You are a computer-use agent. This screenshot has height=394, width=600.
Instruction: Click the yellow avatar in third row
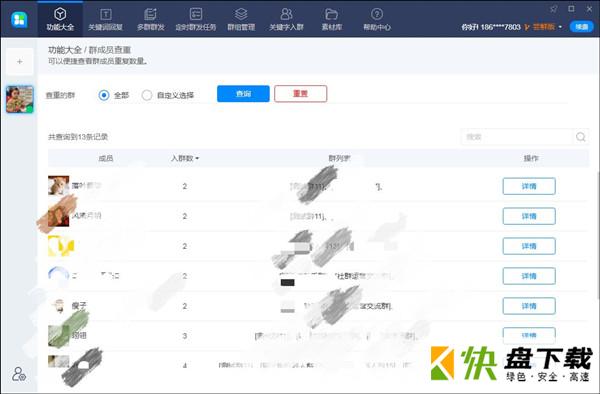point(60,246)
